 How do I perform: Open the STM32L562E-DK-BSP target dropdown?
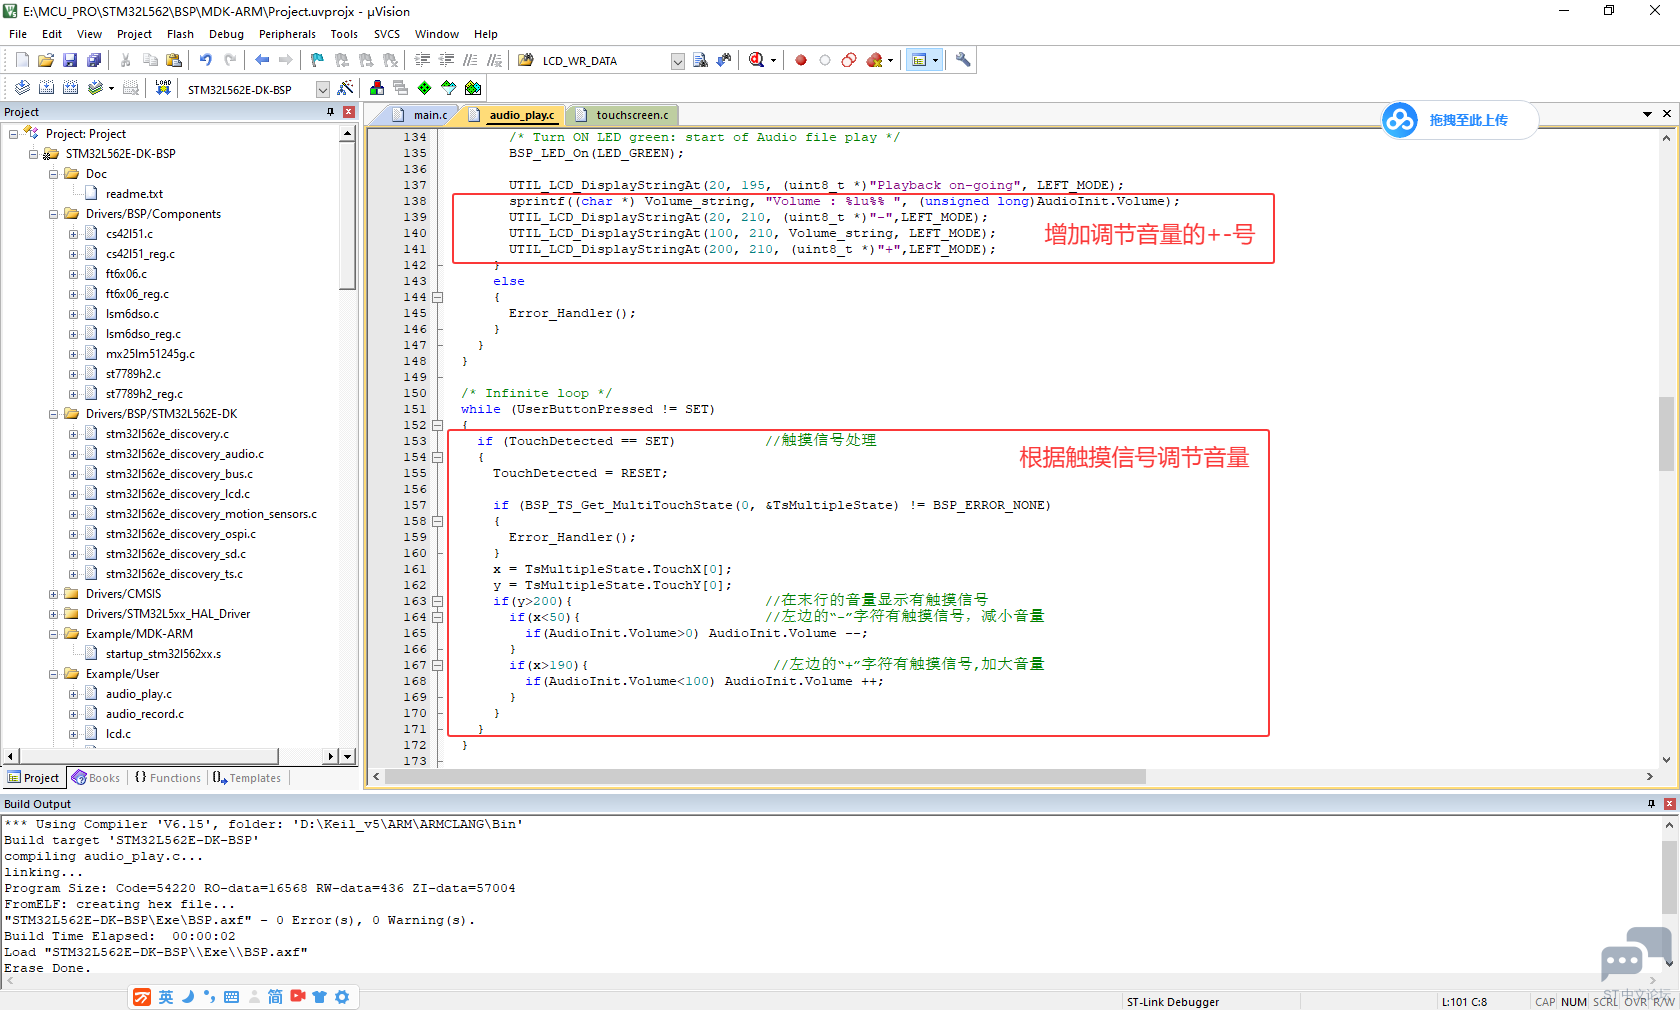(323, 89)
